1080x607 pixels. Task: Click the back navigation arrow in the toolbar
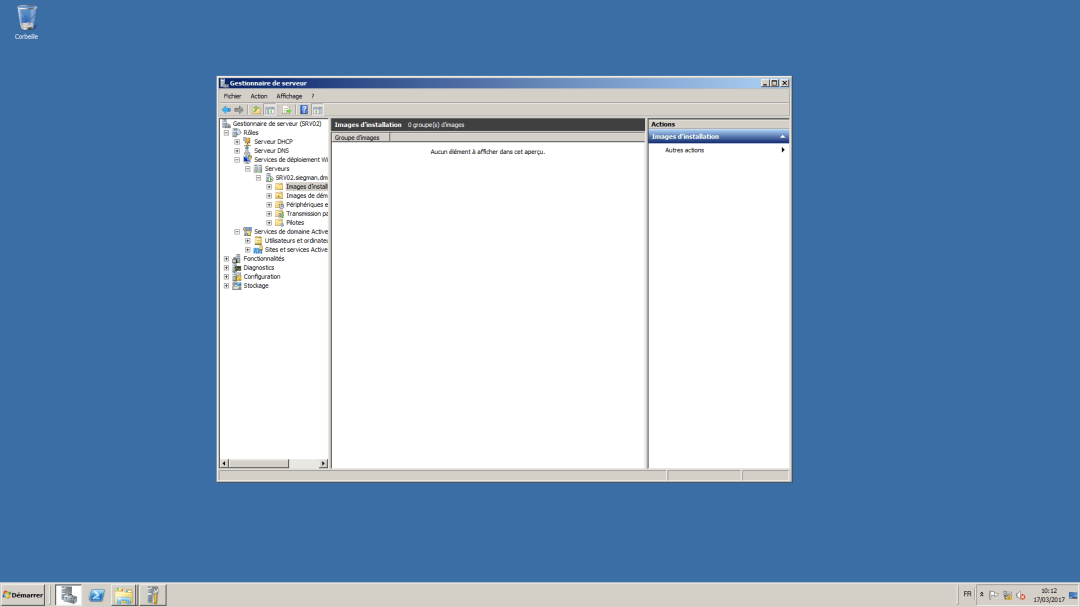click(x=226, y=109)
